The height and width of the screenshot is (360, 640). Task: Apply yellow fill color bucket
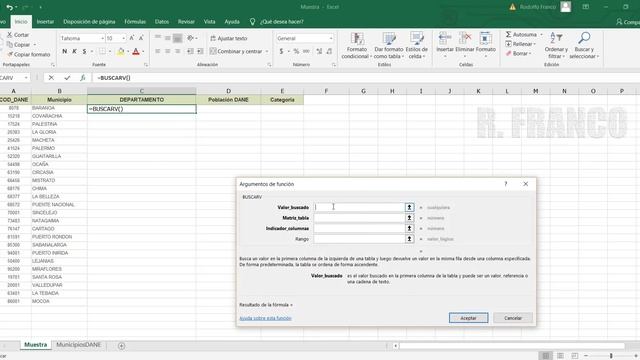121,51
